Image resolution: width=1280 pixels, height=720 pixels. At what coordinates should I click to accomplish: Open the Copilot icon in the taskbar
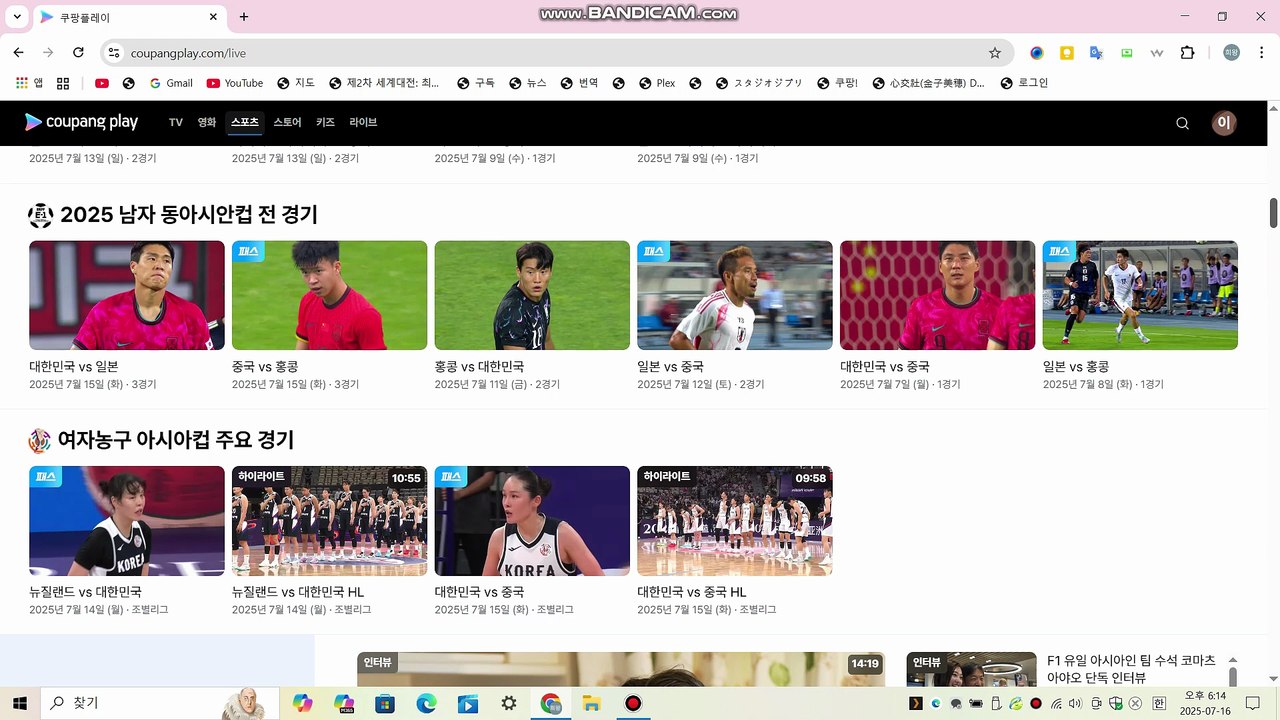[302, 703]
